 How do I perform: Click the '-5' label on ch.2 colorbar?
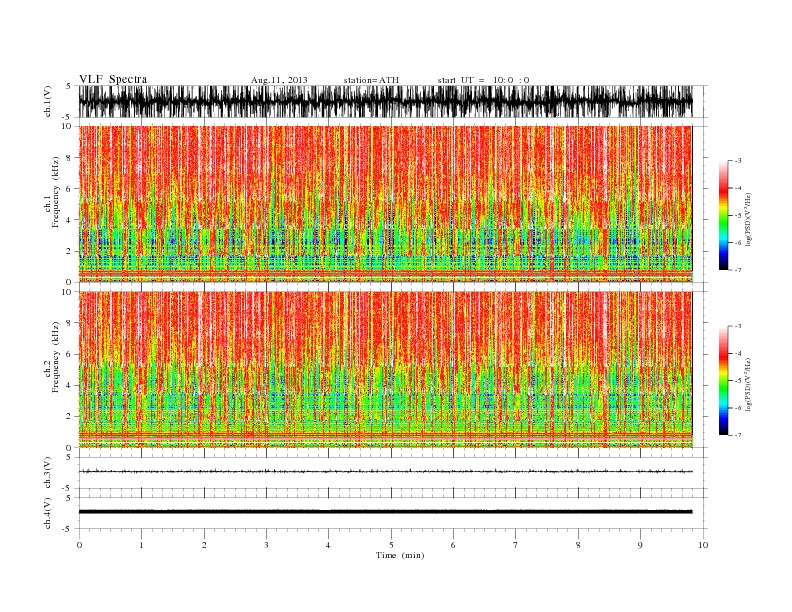(x=737, y=381)
